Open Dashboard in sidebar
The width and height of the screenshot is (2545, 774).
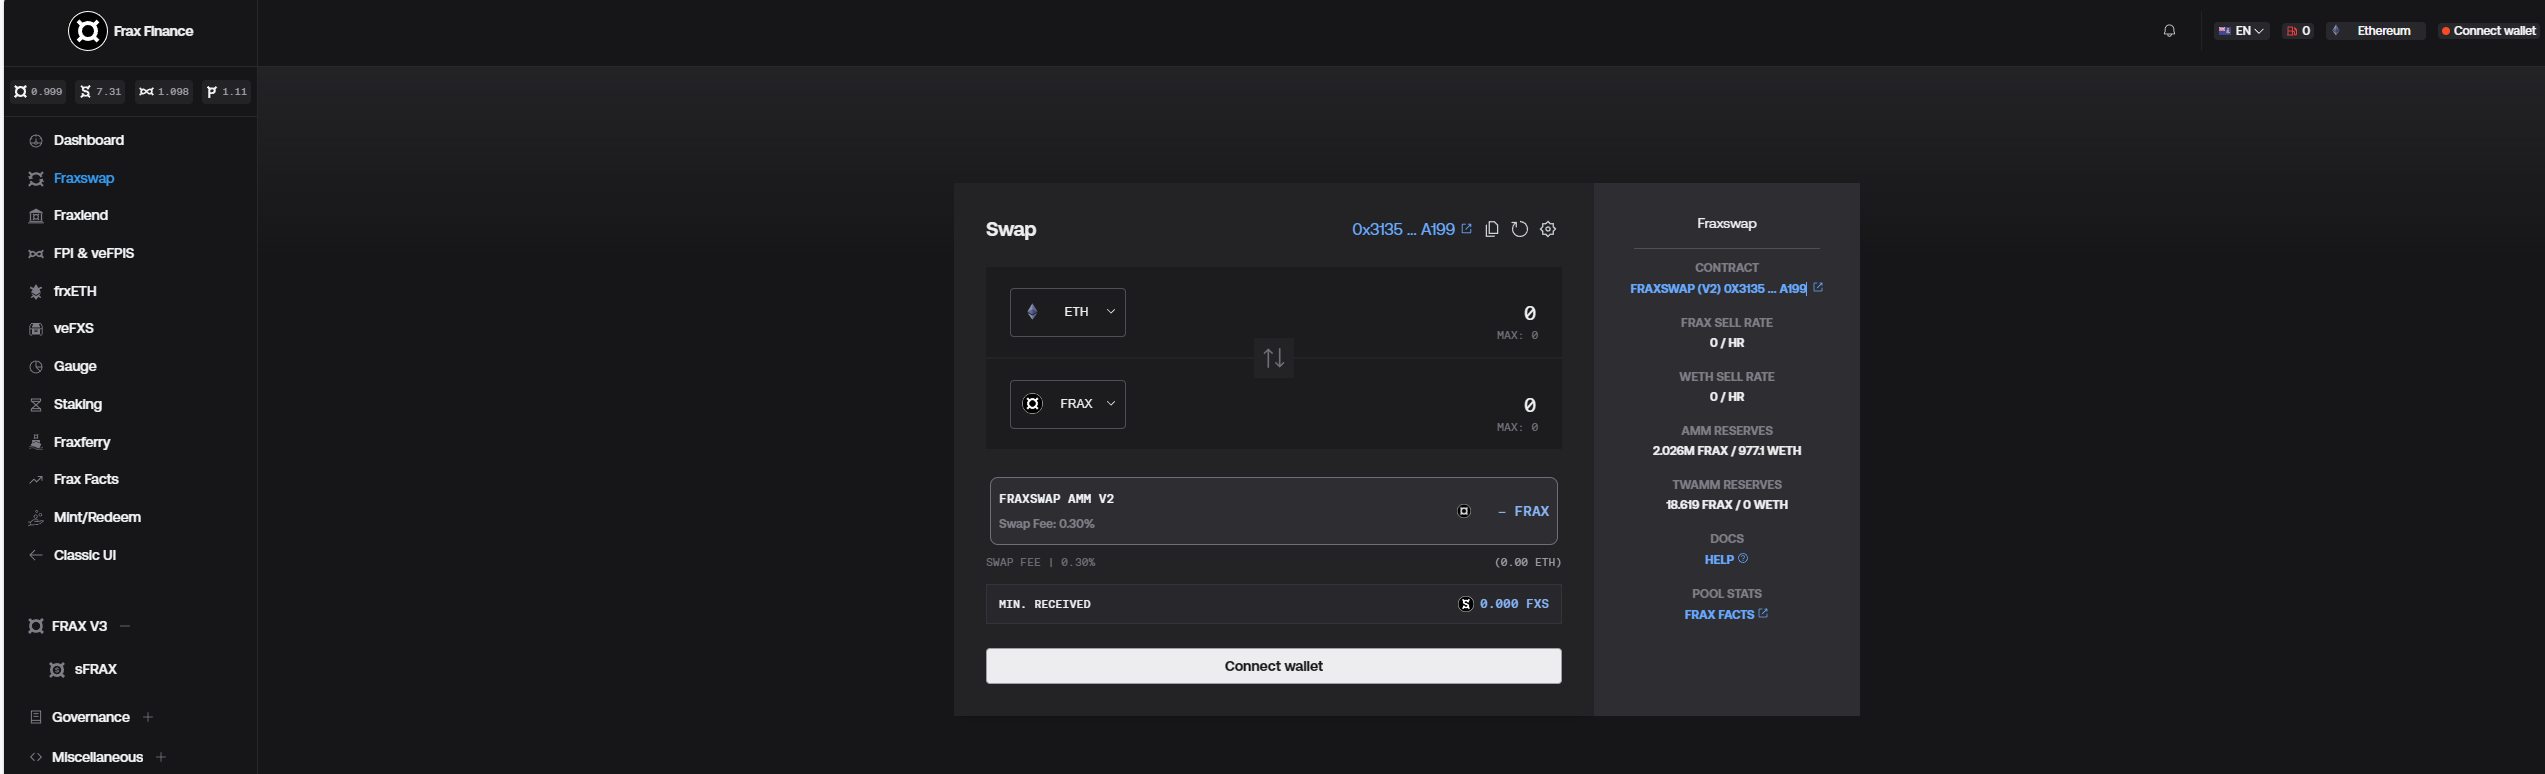pyautogui.click(x=89, y=140)
